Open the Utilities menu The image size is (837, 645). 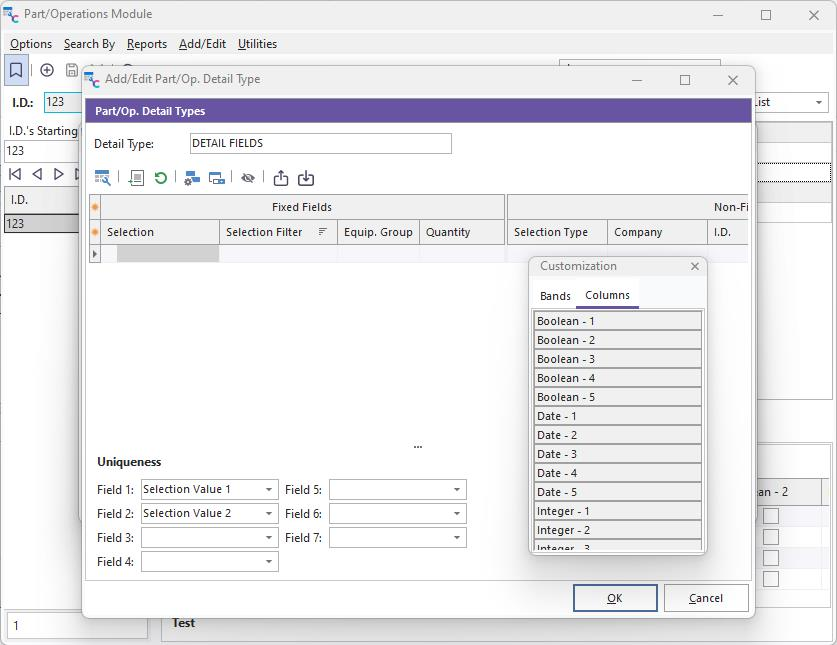[x=257, y=44]
